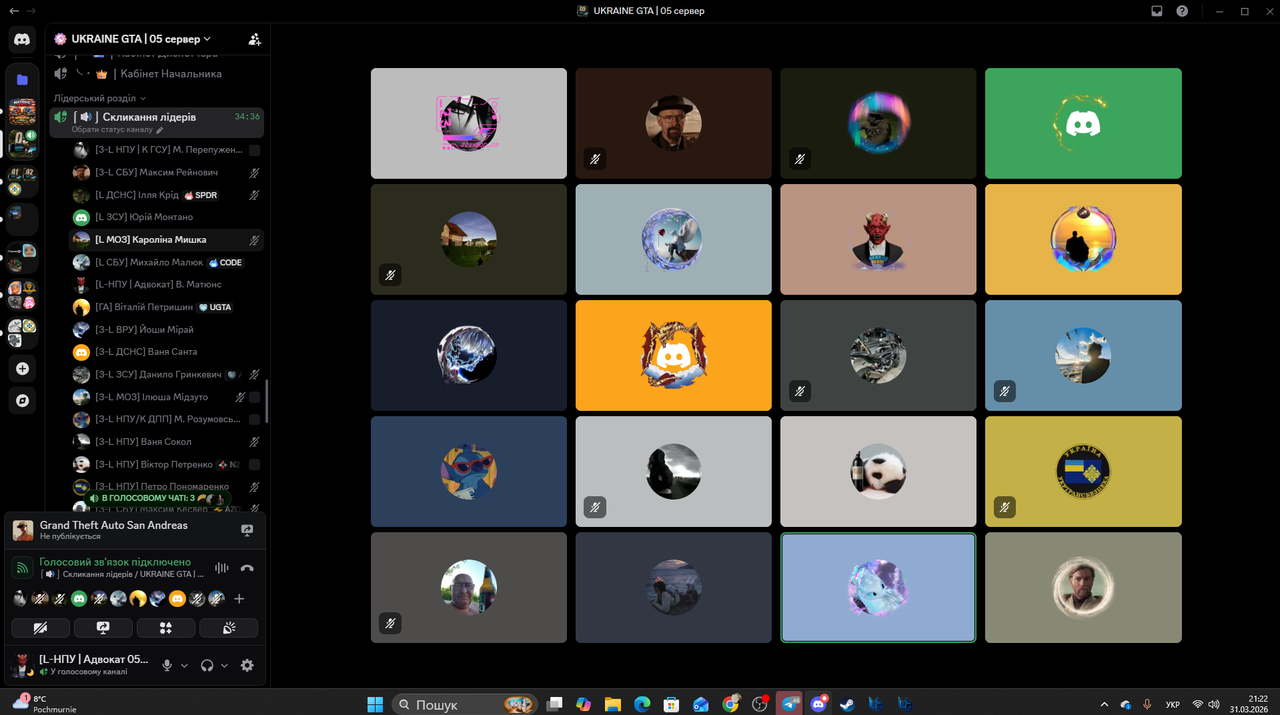The image size is (1280, 715).
Task: Click the taskbar Пошук search box
Action: pos(465,704)
